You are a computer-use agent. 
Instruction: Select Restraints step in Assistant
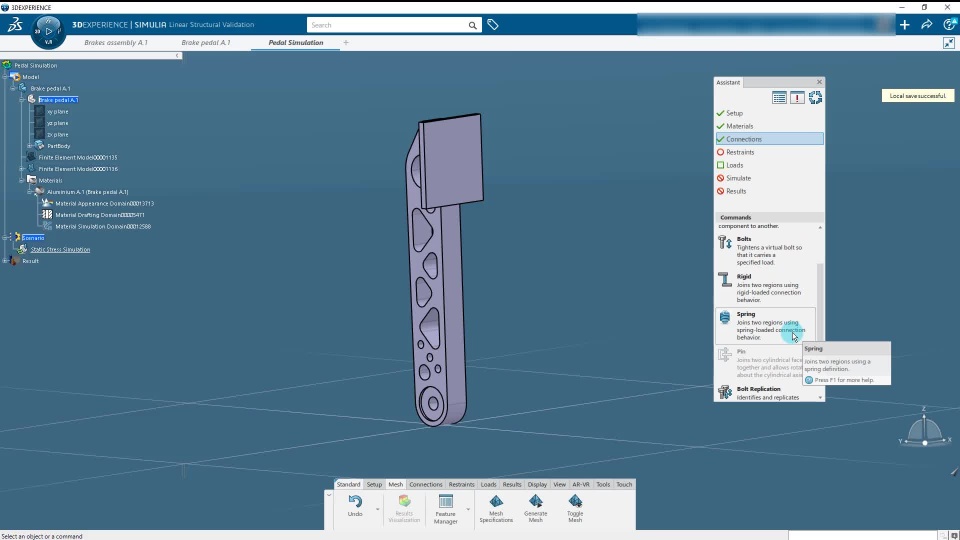point(740,152)
